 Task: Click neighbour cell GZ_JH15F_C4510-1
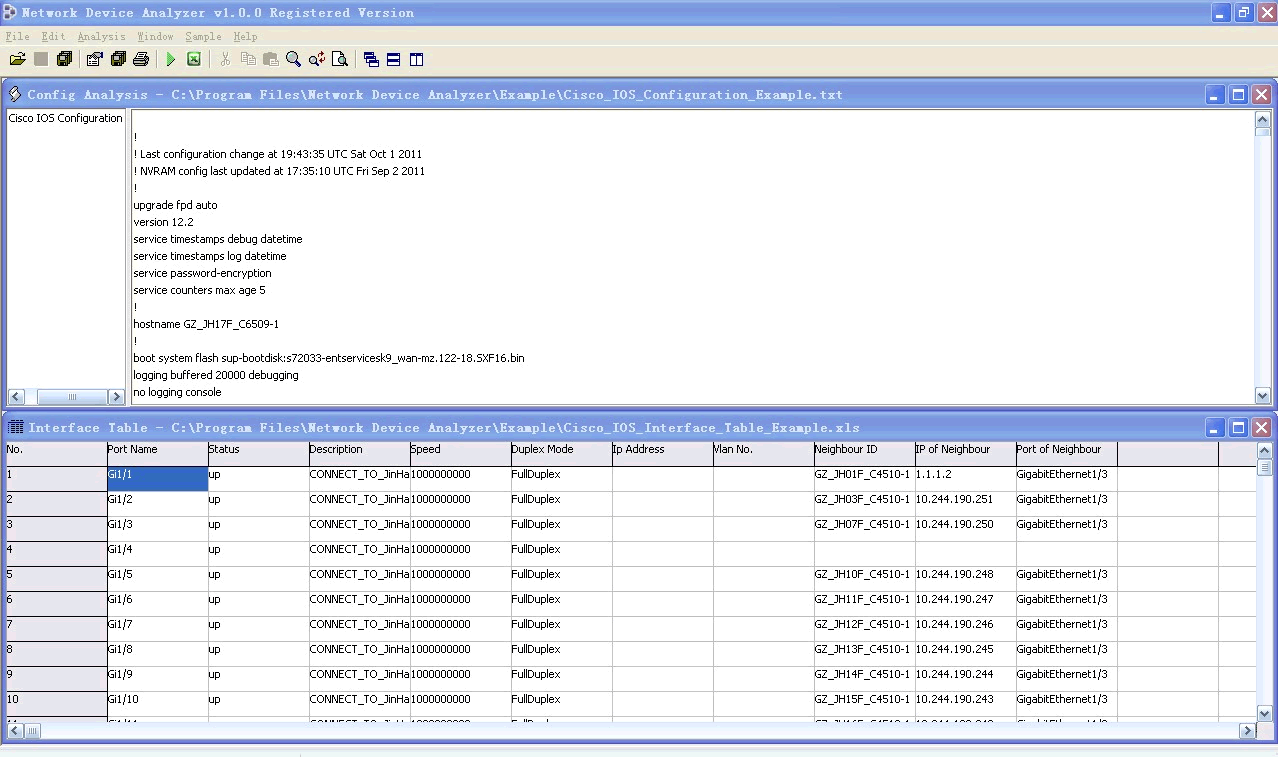(865, 704)
